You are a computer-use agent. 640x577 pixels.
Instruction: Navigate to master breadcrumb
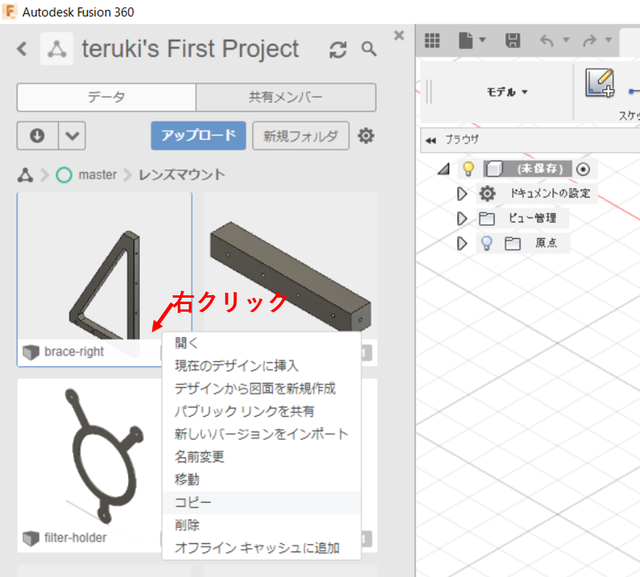[98, 175]
